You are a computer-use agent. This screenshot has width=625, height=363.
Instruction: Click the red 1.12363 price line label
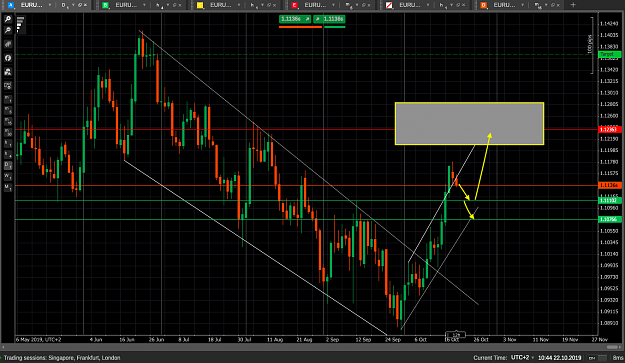tap(609, 130)
